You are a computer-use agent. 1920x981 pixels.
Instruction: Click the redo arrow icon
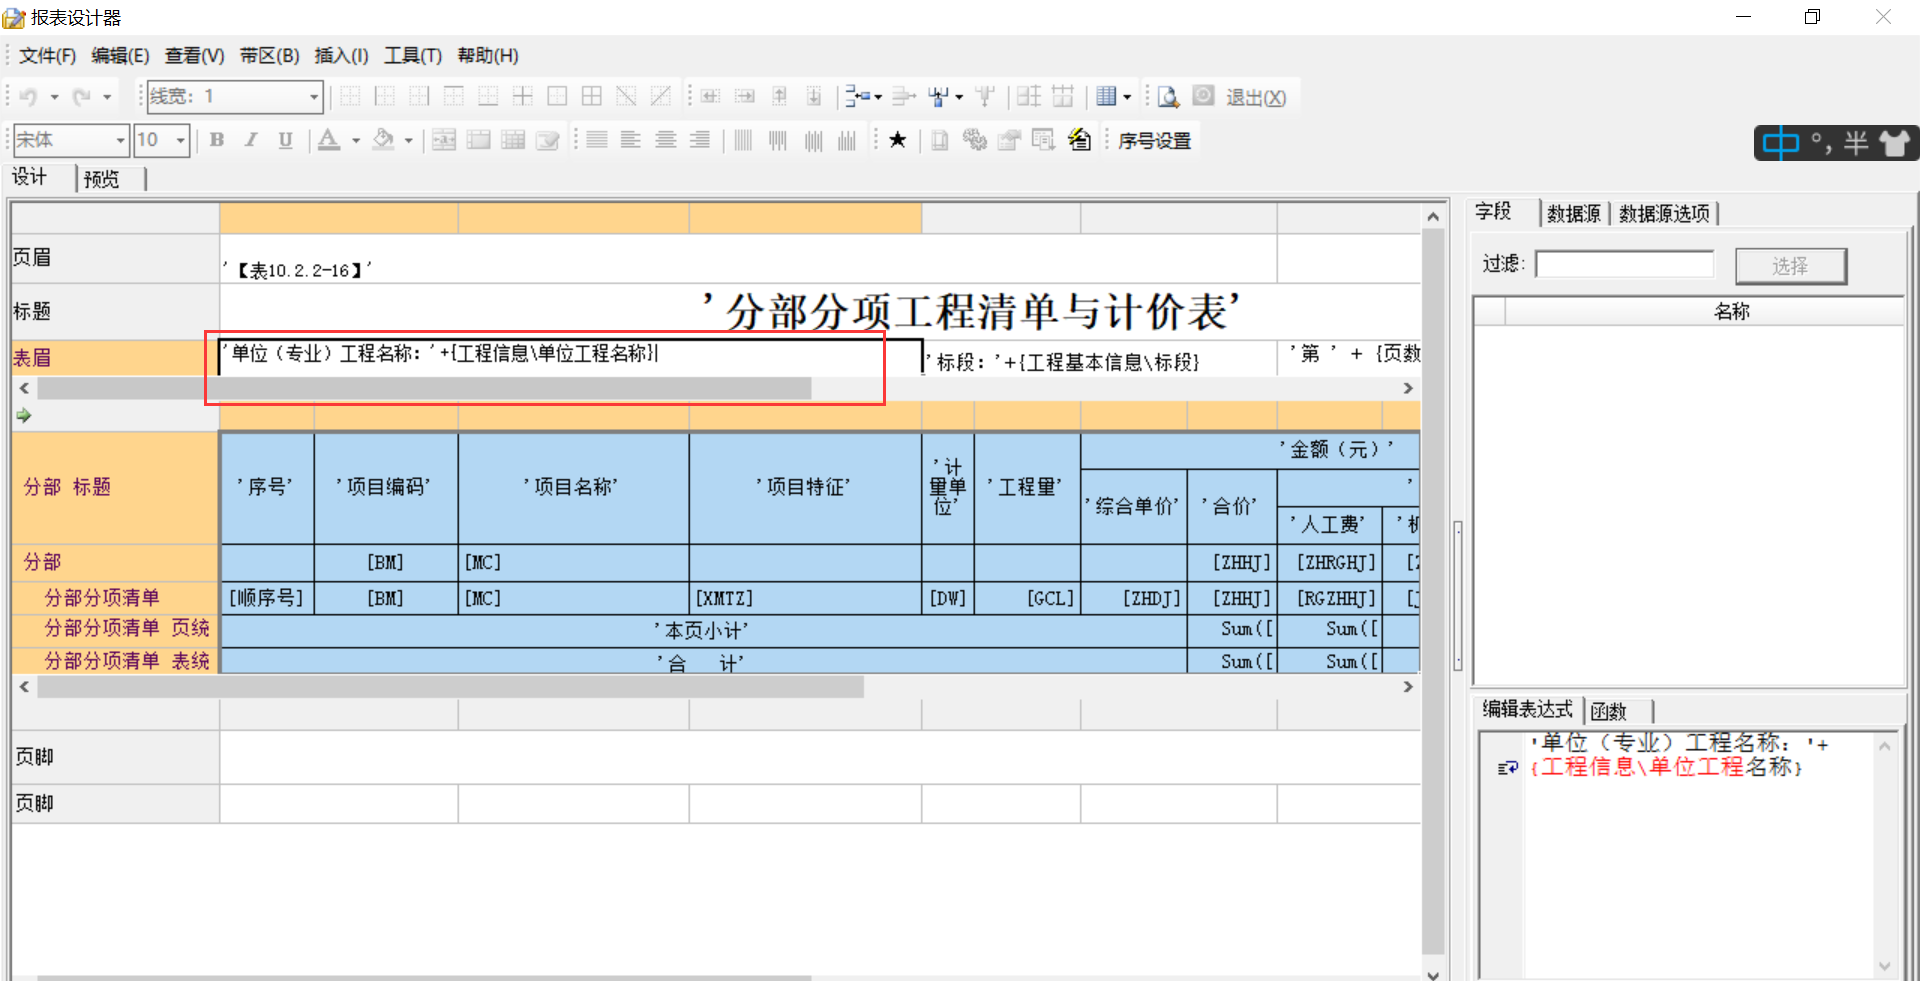pyautogui.click(x=82, y=96)
